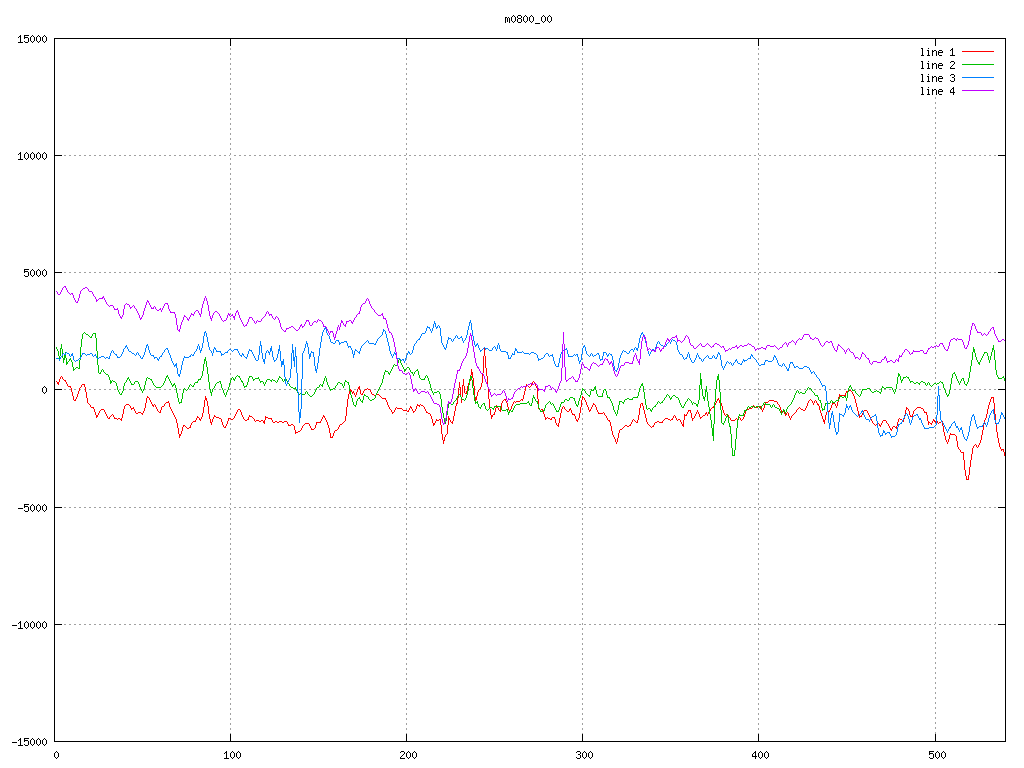Click the y-axis label -10000
Image resolution: width=1024 pixels, height=768 pixels.
pyautogui.click(x=30, y=625)
